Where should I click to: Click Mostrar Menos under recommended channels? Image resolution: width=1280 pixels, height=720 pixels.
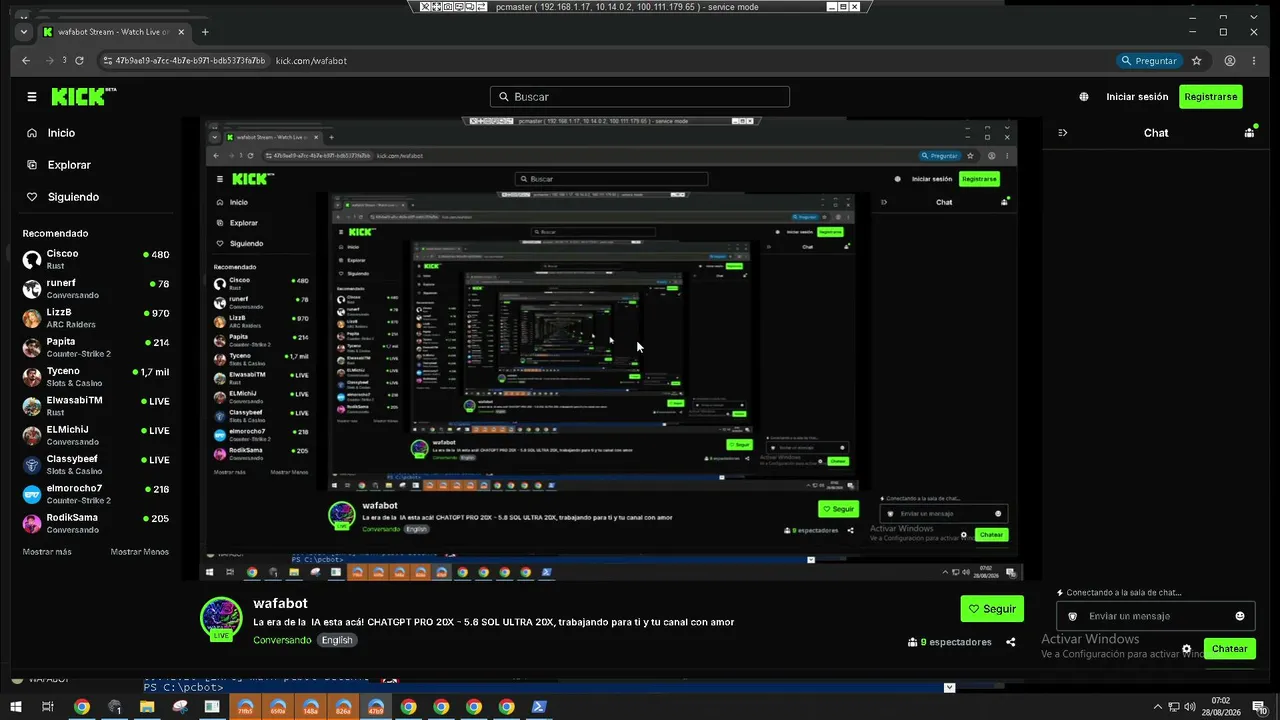(x=140, y=552)
